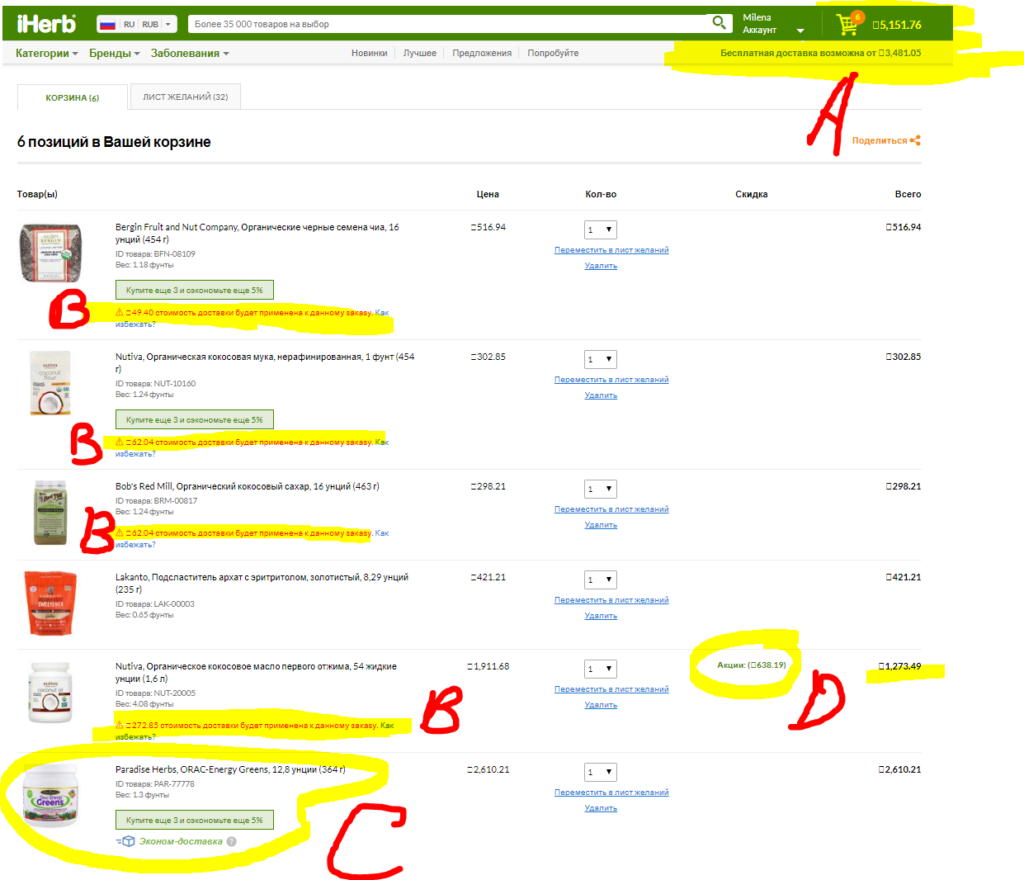Click the Поделиться link
The image size is (1024, 880).
(879, 140)
